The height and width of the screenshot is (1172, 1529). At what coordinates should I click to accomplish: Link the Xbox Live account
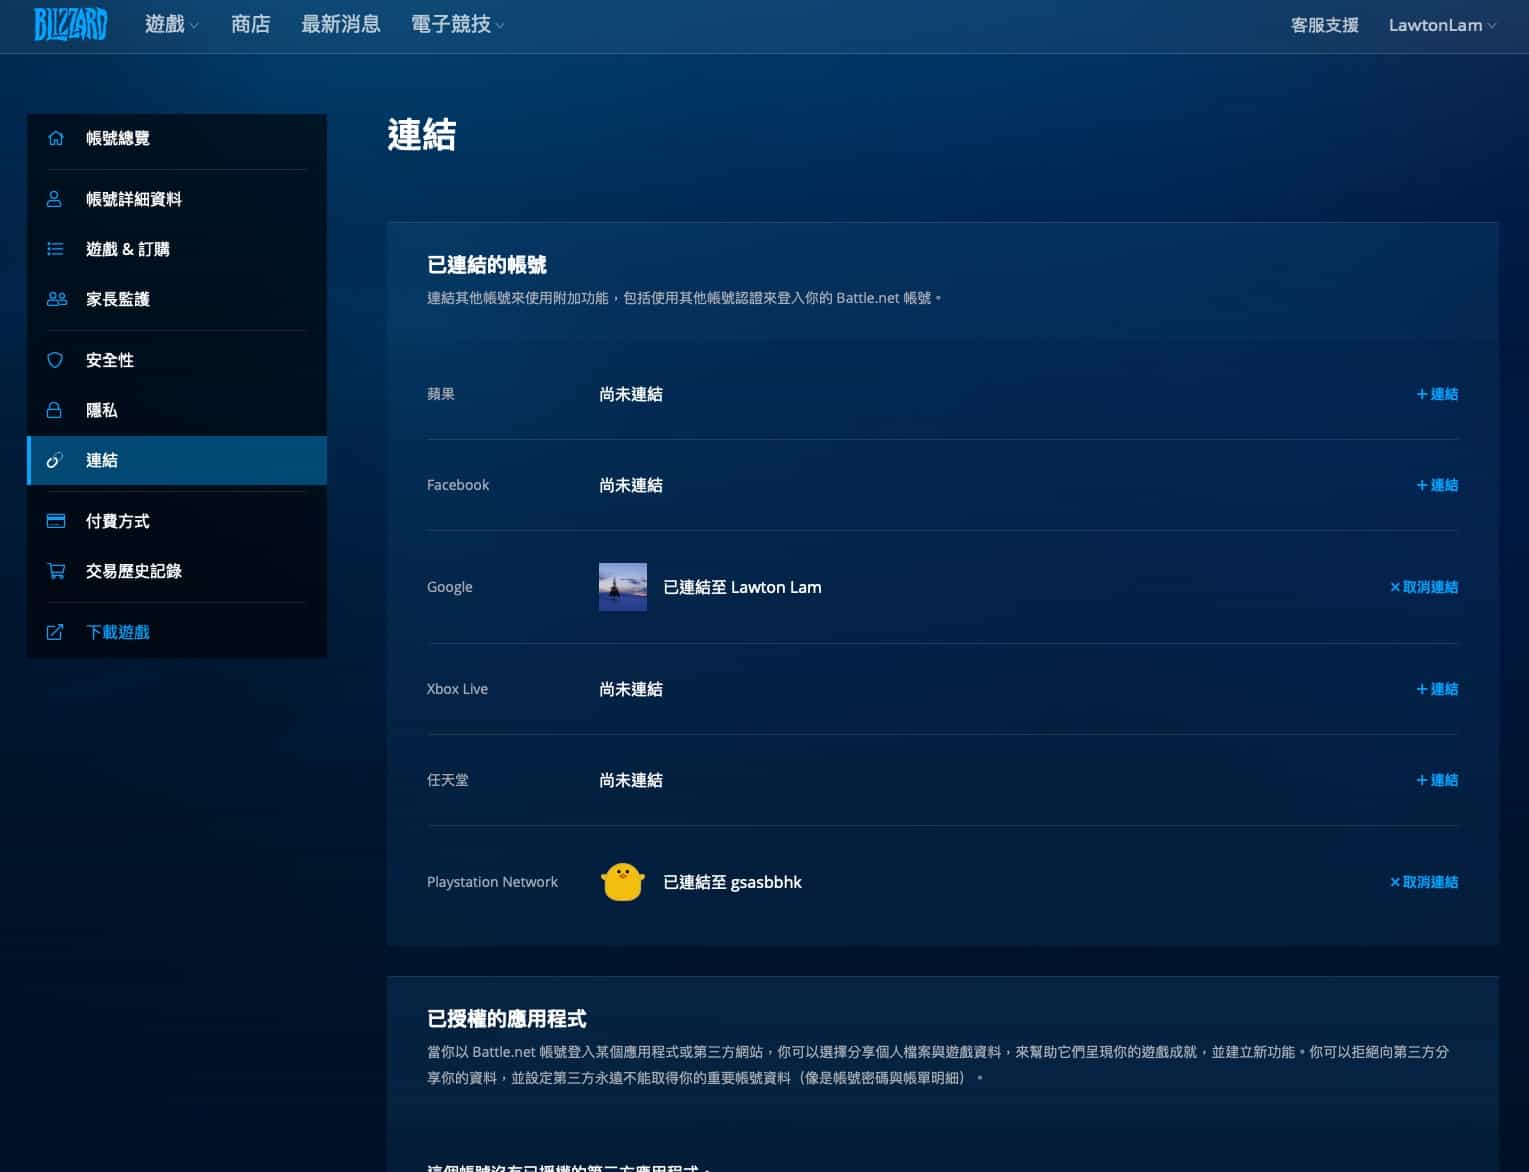click(x=1437, y=689)
